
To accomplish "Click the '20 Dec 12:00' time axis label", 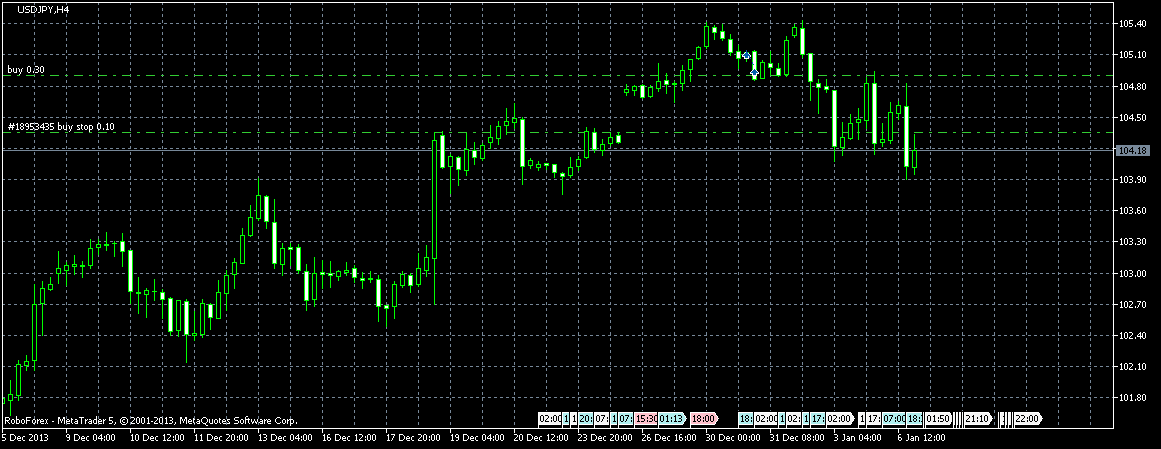I will click(x=541, y=437).
